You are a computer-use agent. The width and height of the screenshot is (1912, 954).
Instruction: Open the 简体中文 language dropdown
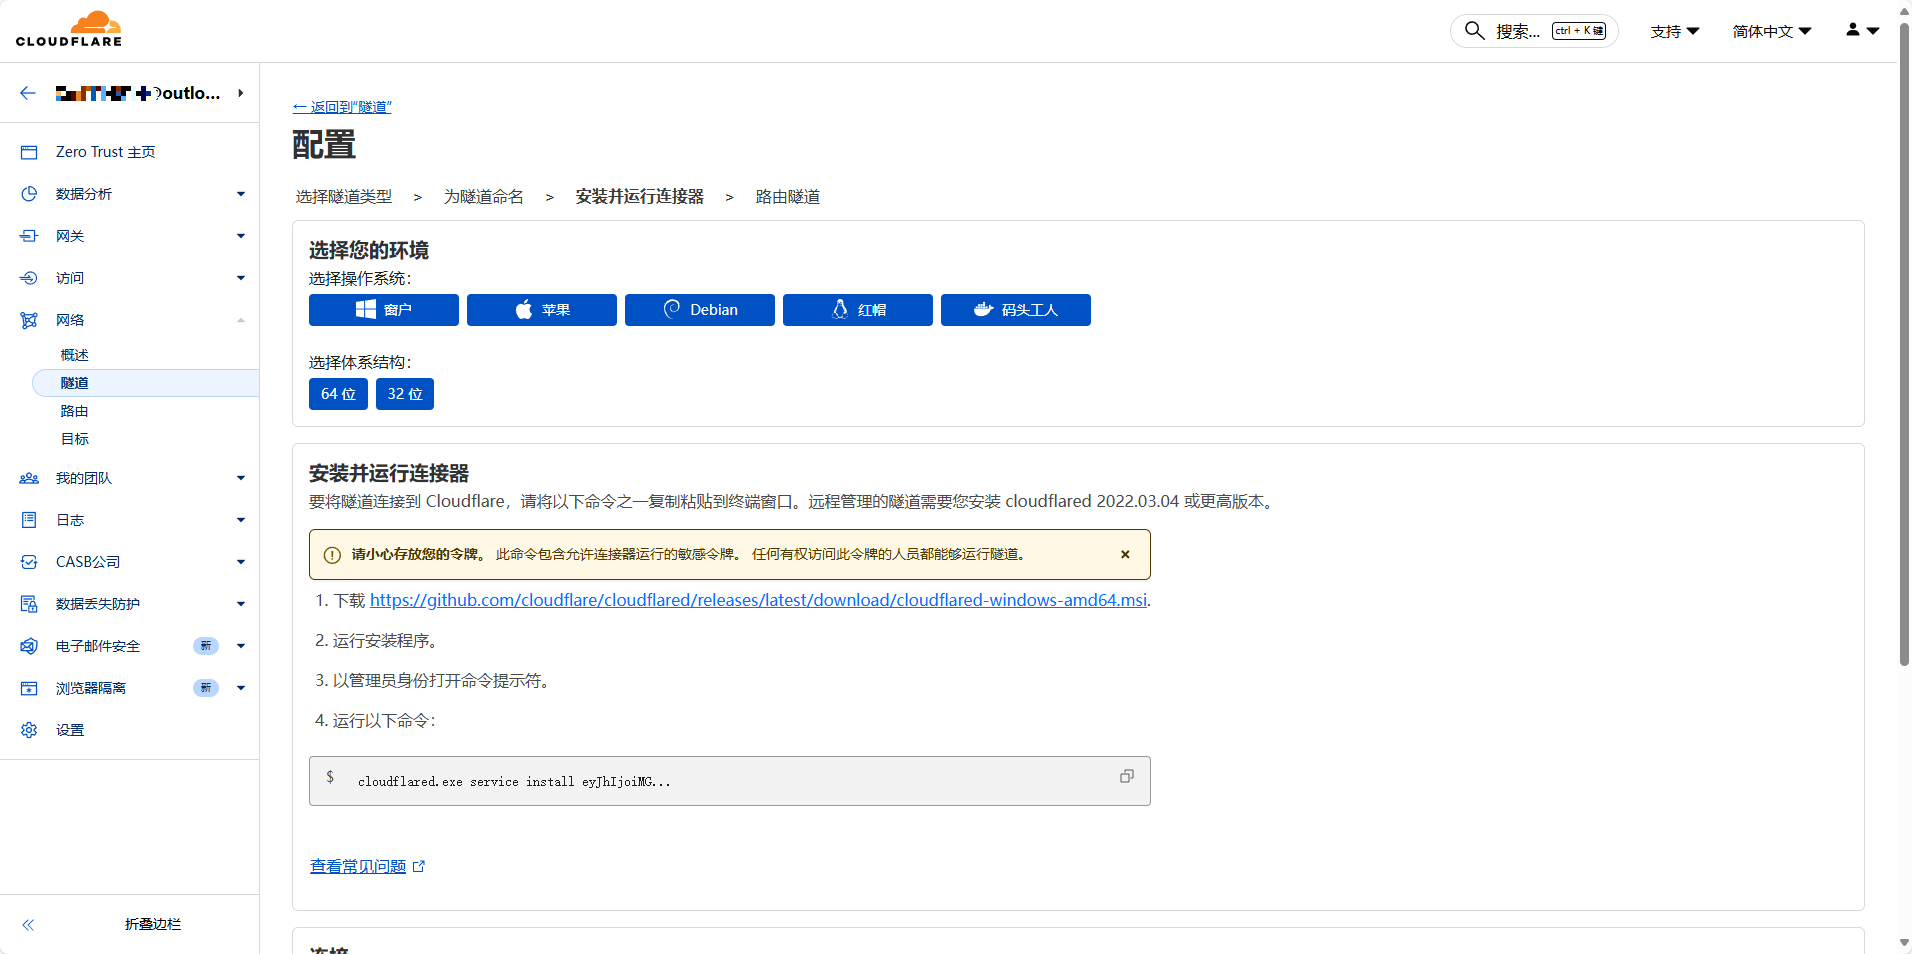[x=1771, y=31]
